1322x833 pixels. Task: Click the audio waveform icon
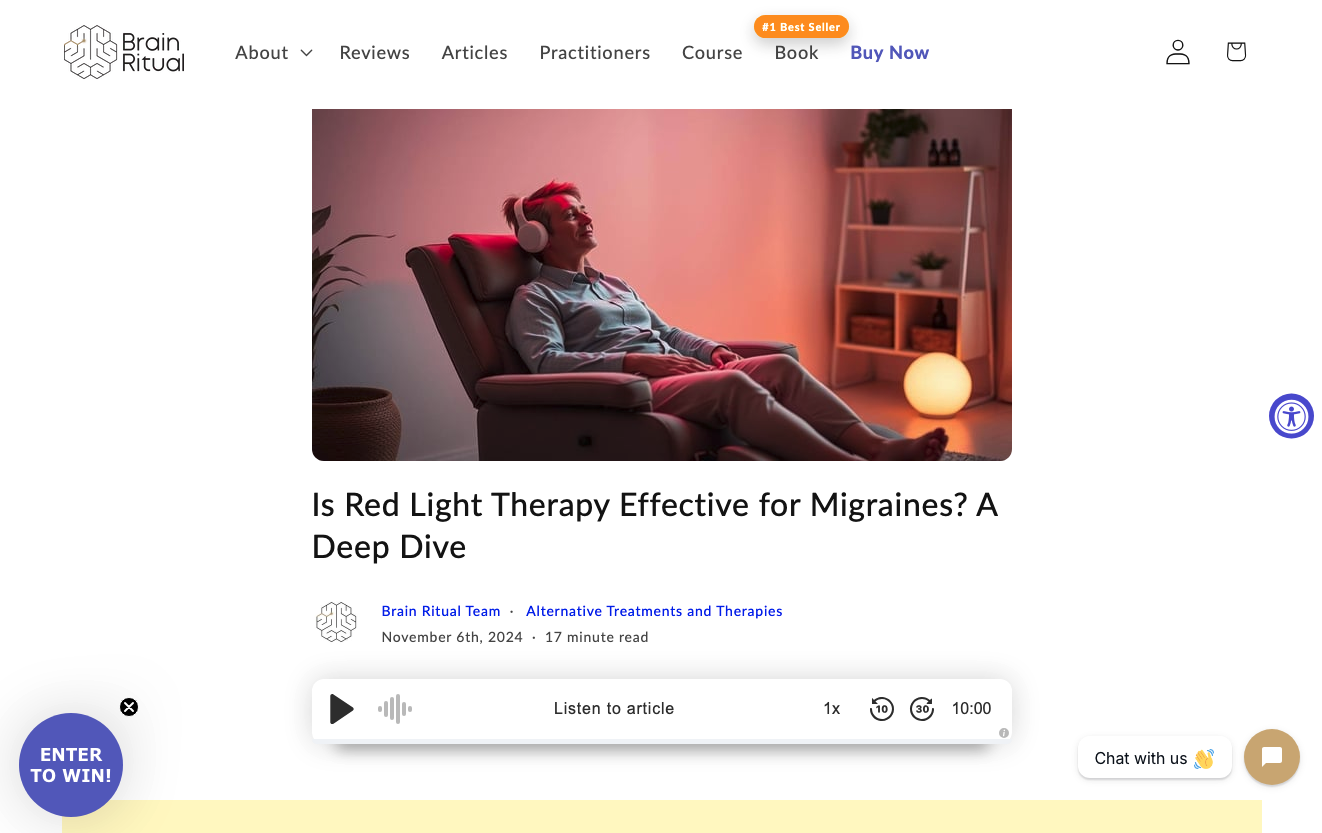tap(395, 709)
